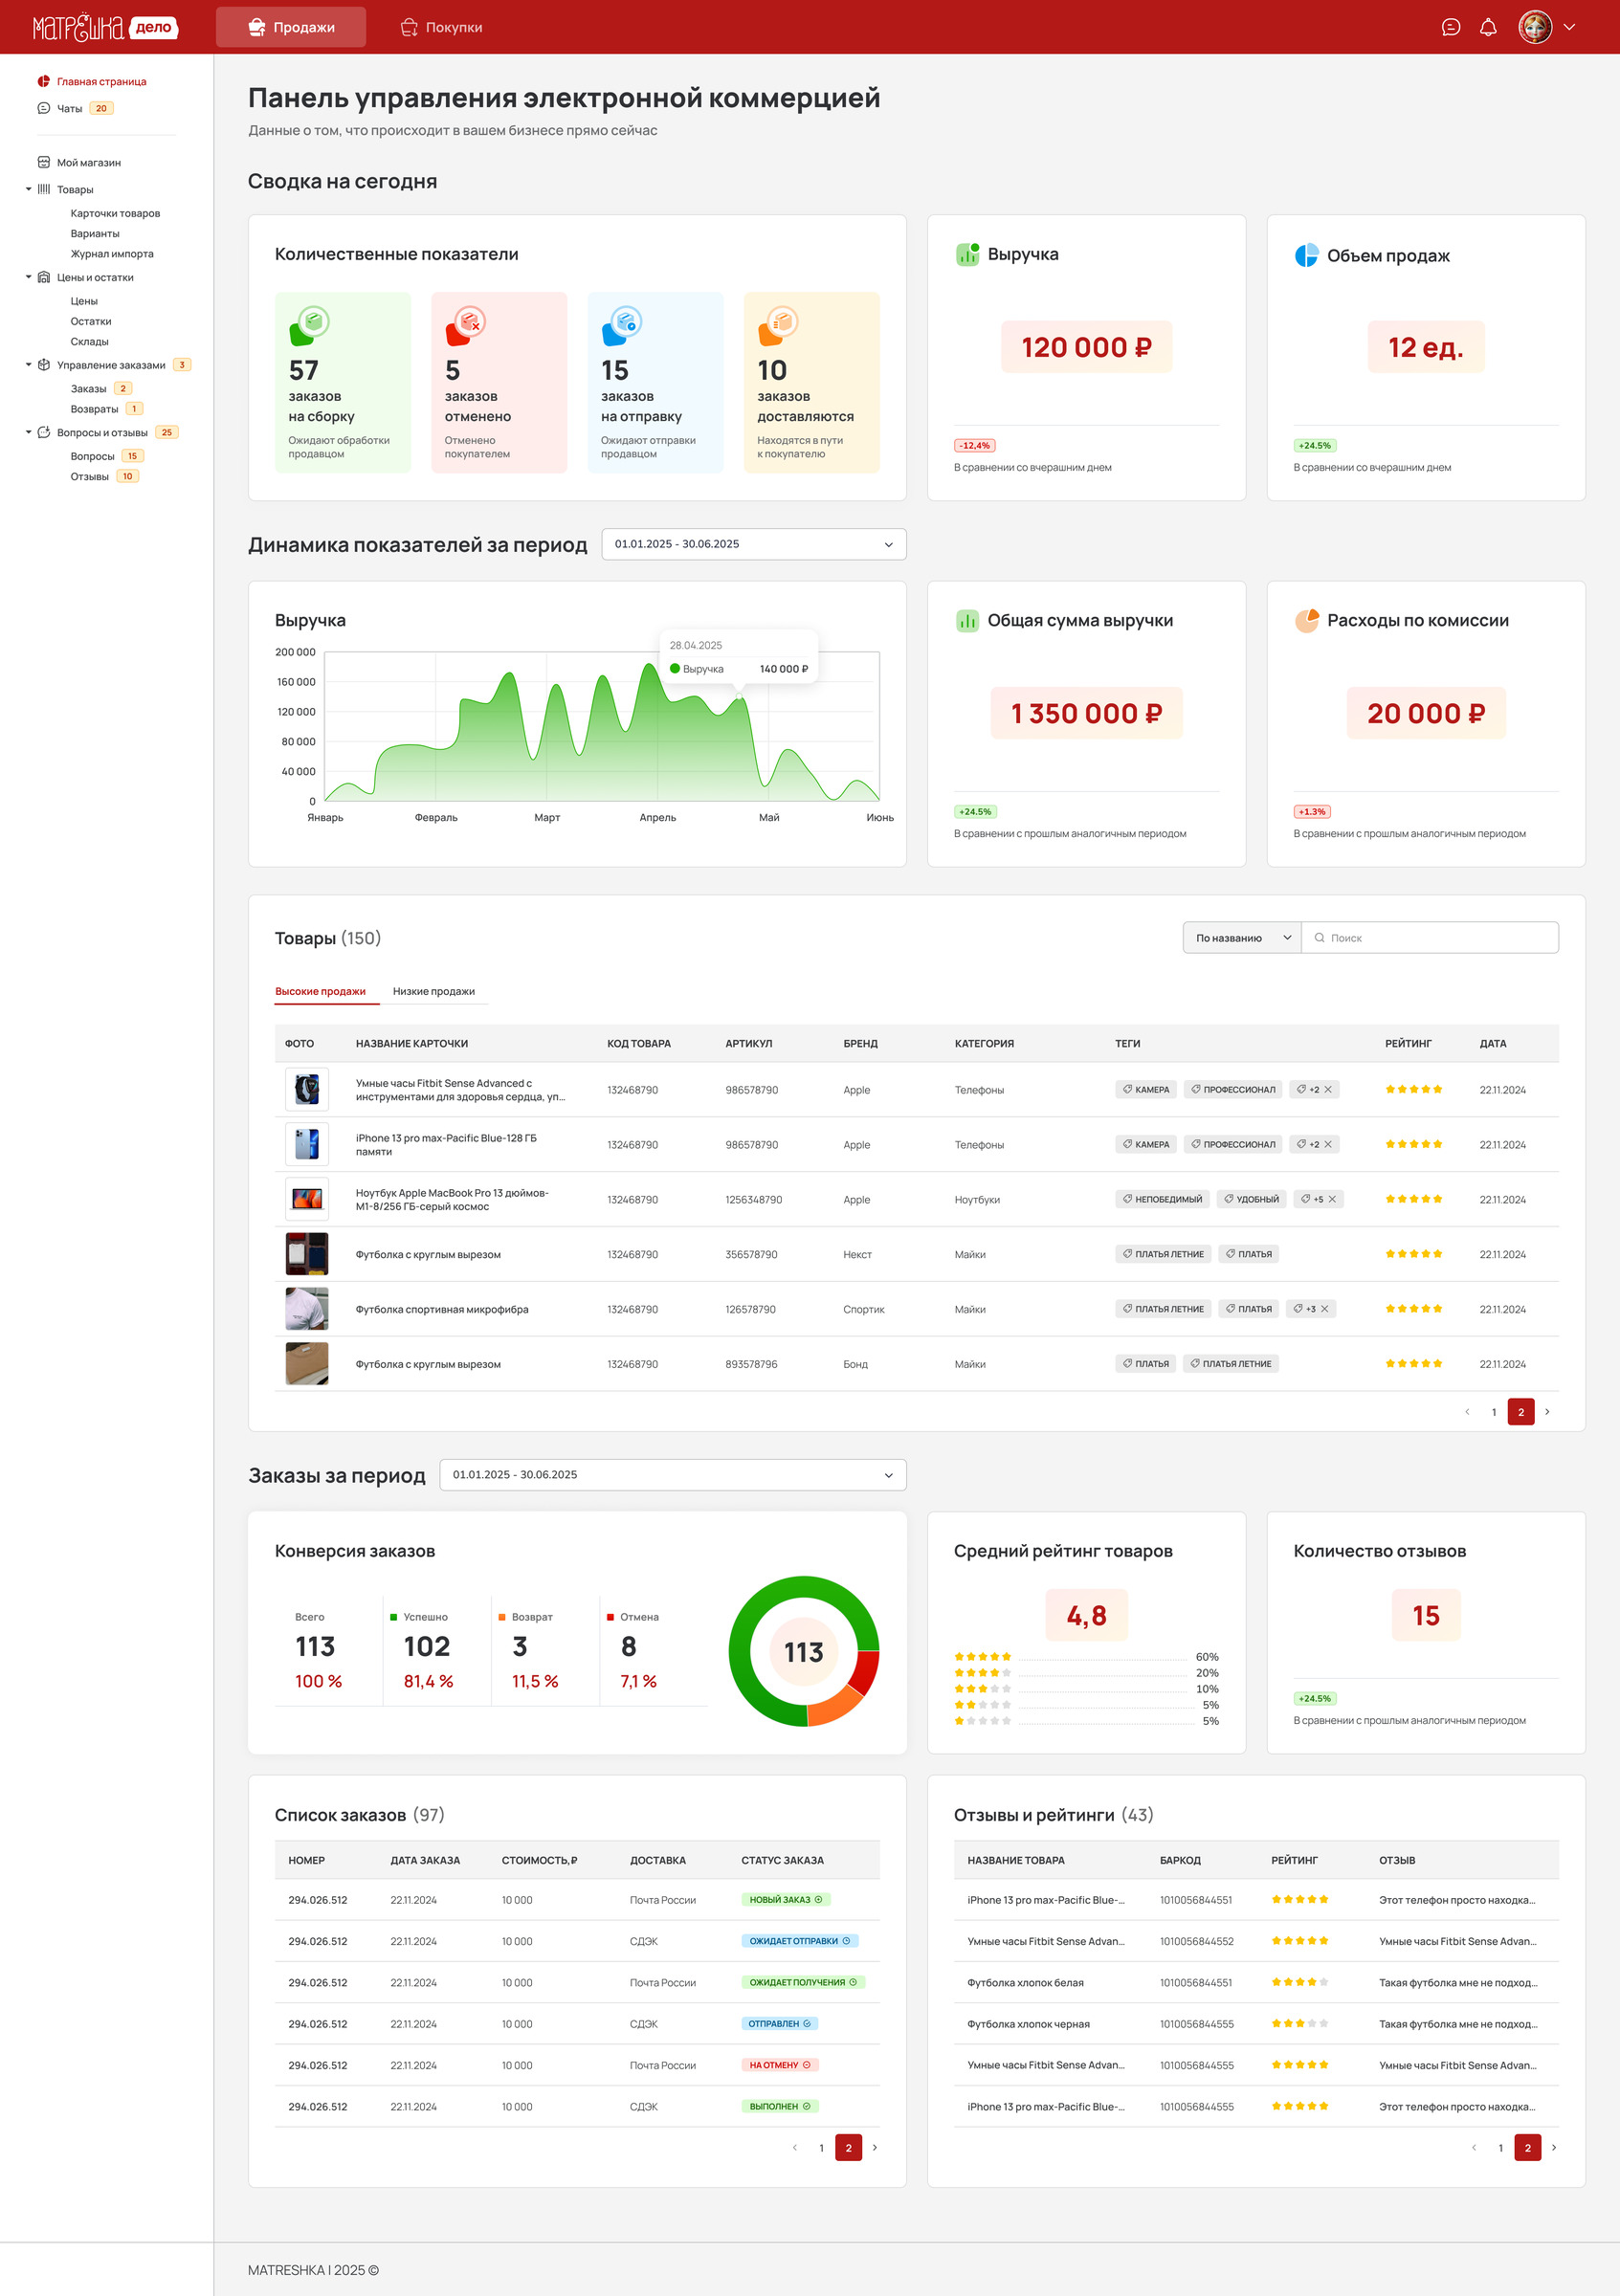Open the Динамика показателей period dropdown
The height and width of the screenshot is (2296, 1620).
[x=754, y=544]
